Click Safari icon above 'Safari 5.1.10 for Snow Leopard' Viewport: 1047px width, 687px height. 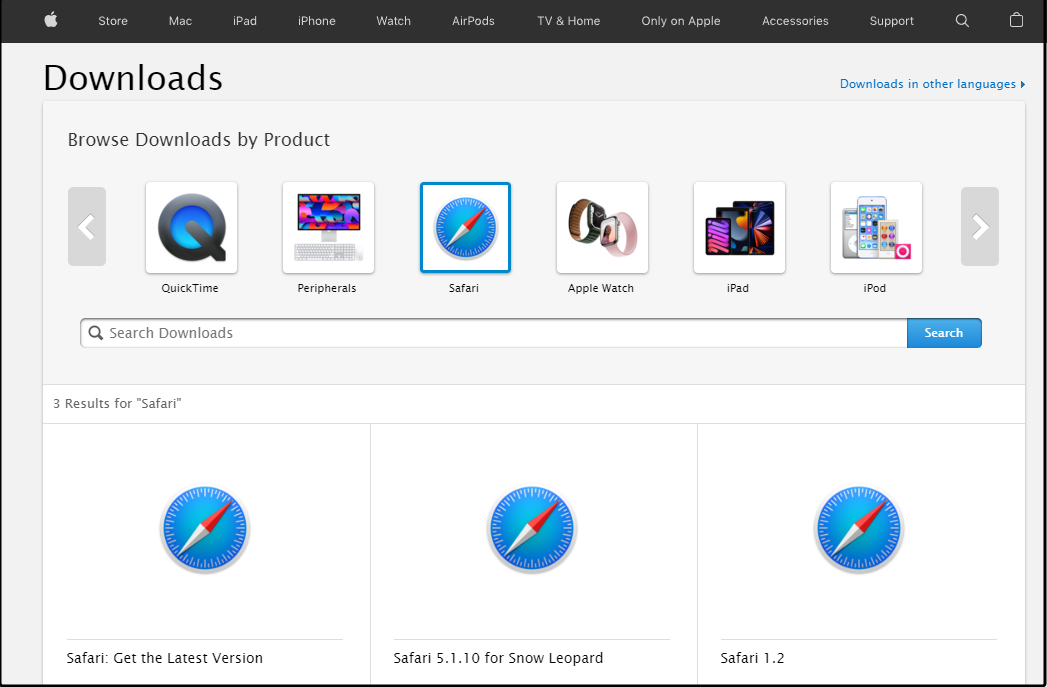pos(532,528)
